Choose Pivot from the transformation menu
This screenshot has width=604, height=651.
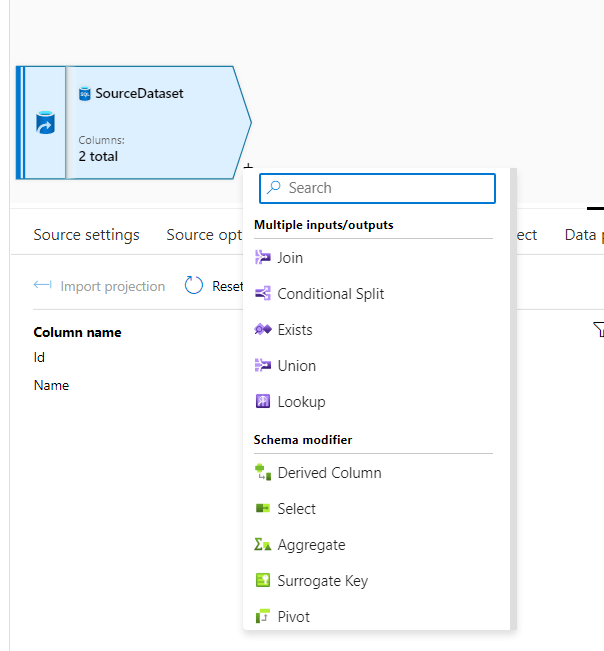[294, 617]
